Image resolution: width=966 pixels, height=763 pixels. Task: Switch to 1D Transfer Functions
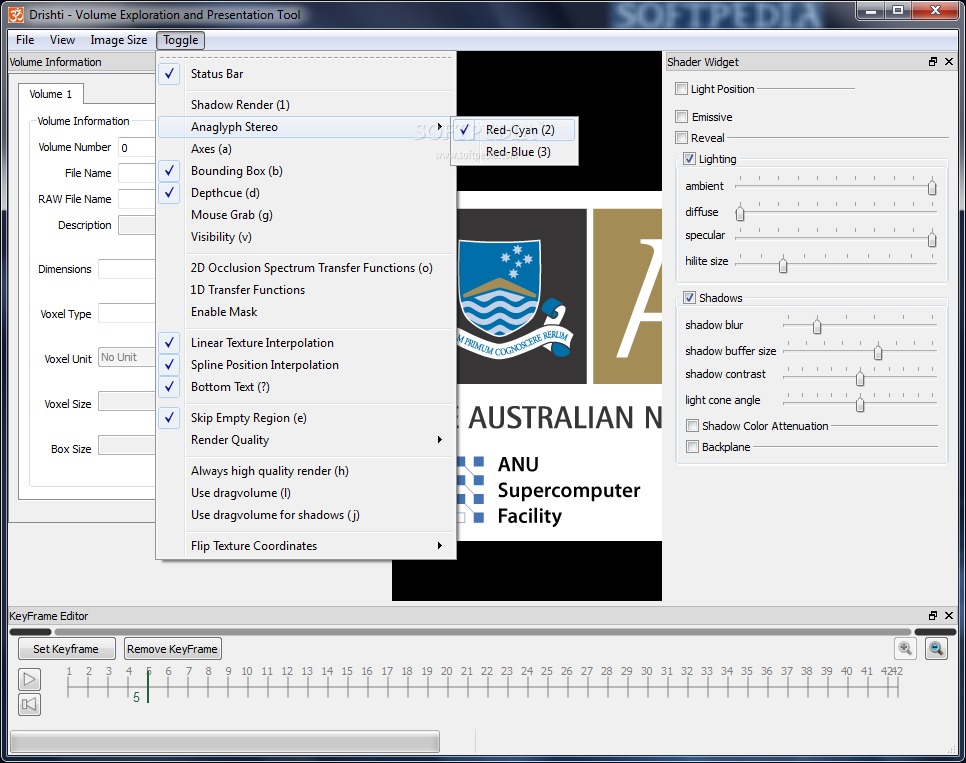306,290
